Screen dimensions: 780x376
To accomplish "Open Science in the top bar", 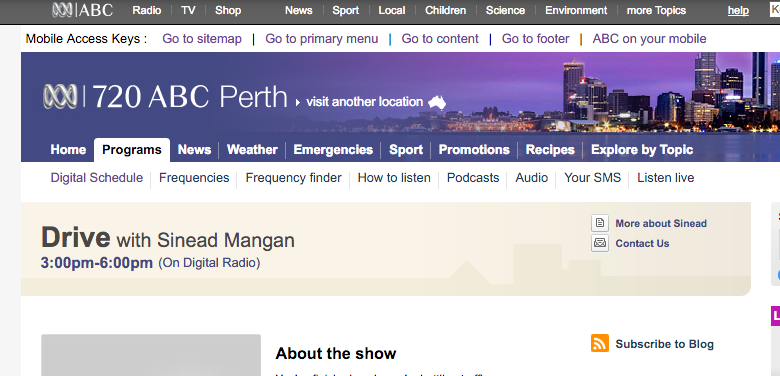I will point(505,10).
